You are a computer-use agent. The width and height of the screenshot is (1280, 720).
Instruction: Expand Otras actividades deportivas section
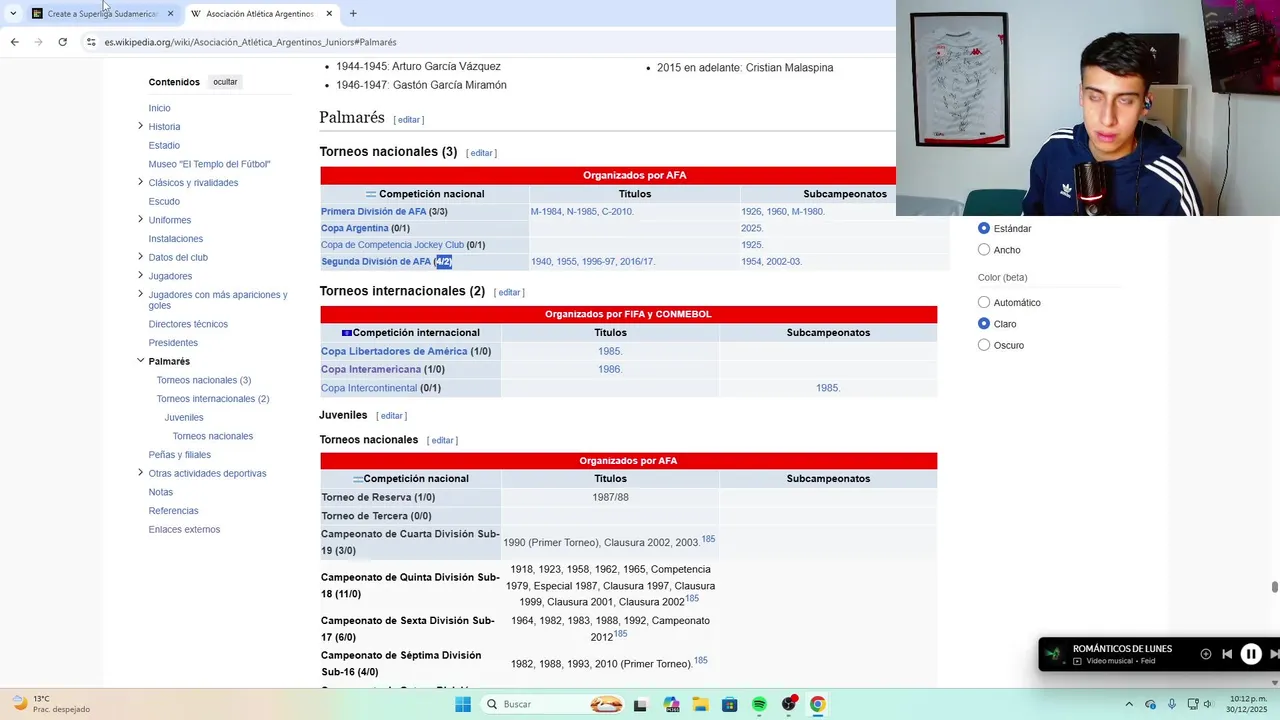[140, 473]
